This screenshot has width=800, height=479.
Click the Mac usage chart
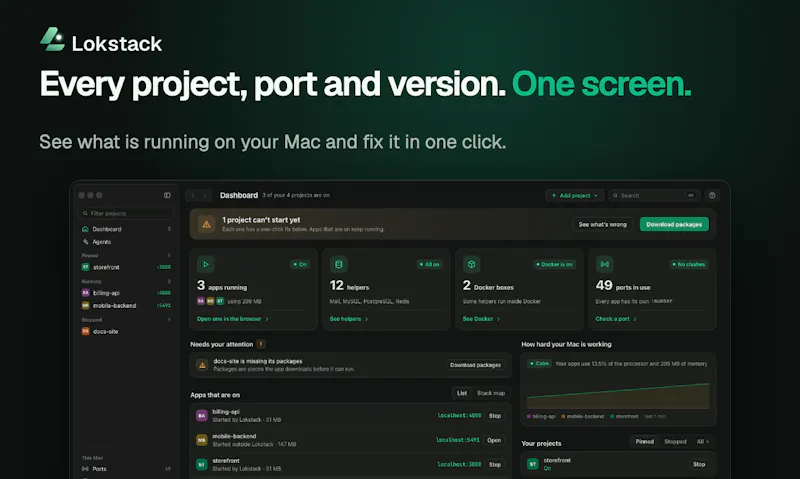618,395
